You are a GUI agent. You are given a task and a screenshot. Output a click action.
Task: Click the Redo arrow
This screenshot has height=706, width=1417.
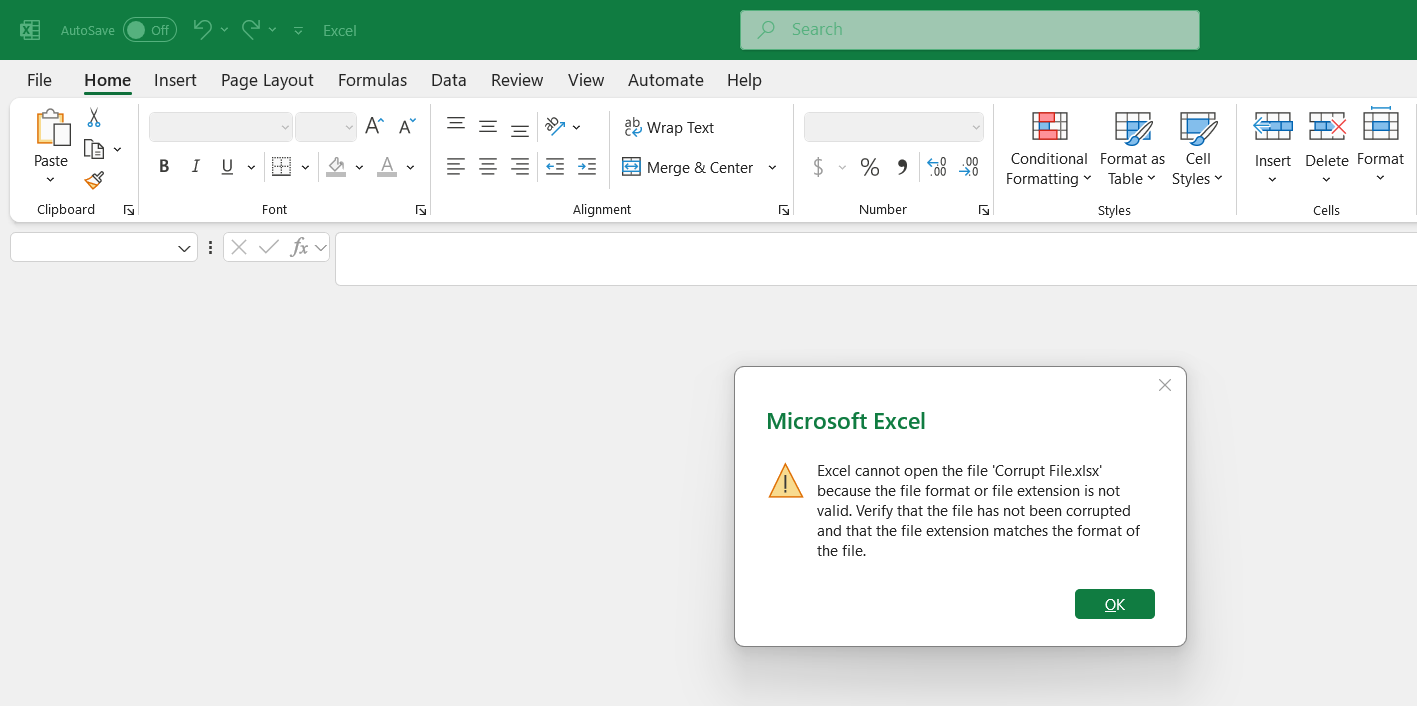252,30
